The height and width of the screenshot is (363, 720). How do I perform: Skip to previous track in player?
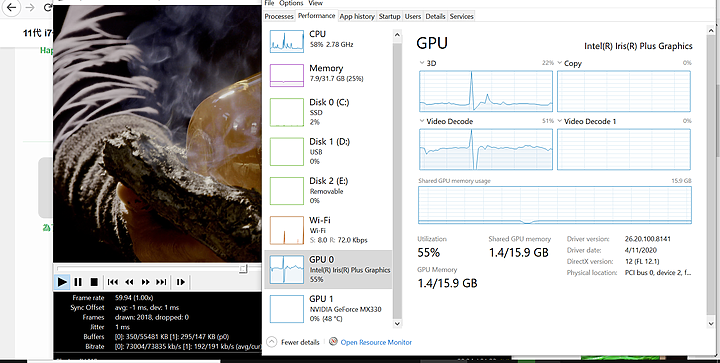[113, 282]
